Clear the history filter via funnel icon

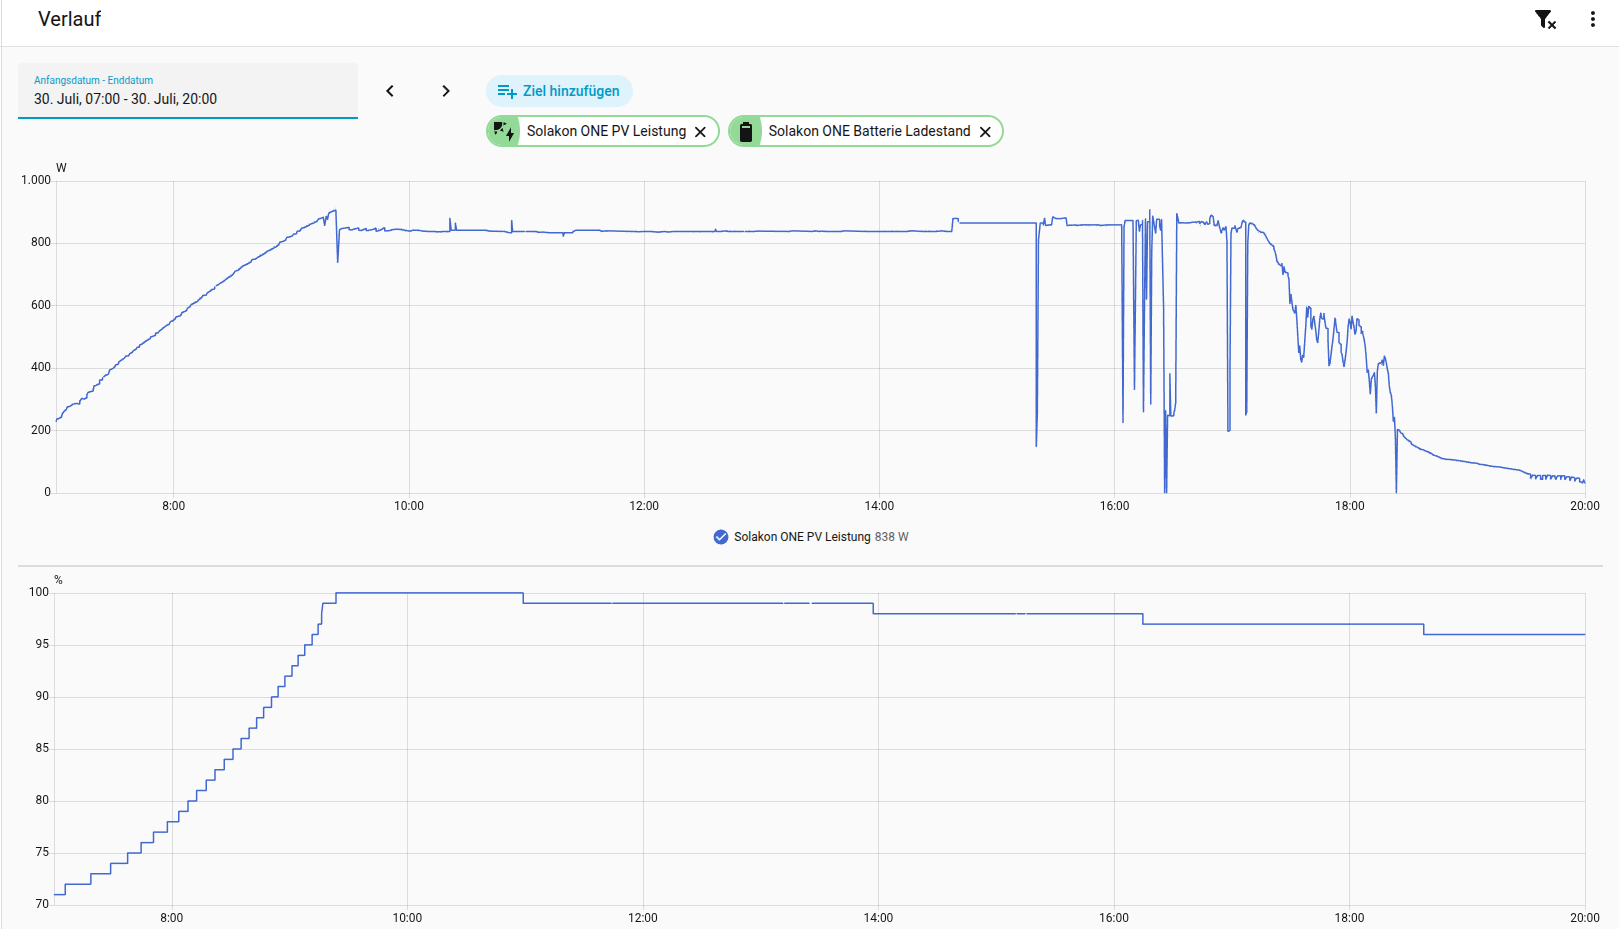pyautogui.click(x=1545, y=19)
